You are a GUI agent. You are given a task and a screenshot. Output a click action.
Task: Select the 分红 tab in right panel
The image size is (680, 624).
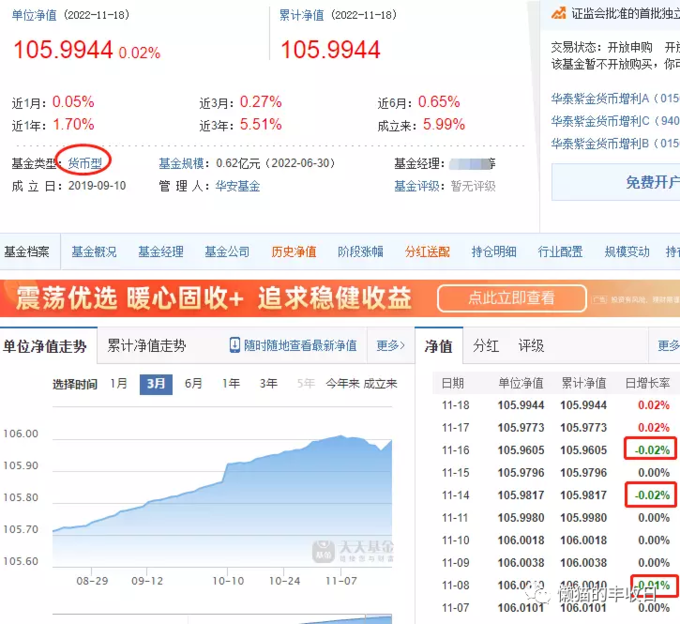tap(486, 346)
